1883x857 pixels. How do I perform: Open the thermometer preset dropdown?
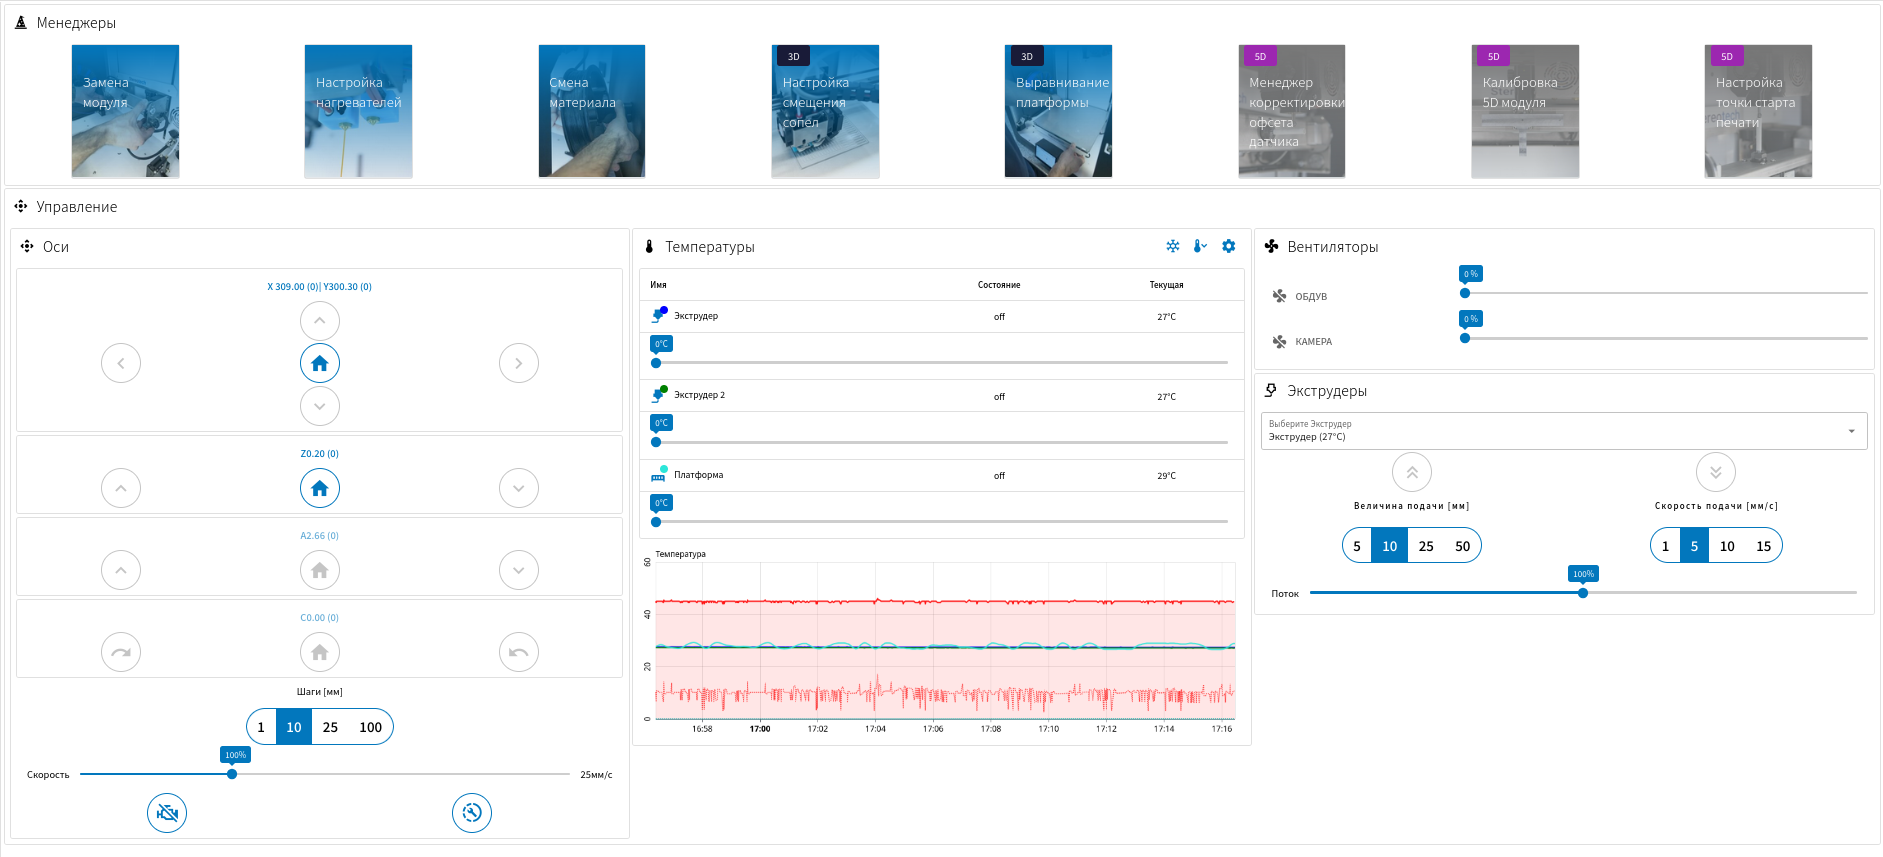[x=1200, y=246]
